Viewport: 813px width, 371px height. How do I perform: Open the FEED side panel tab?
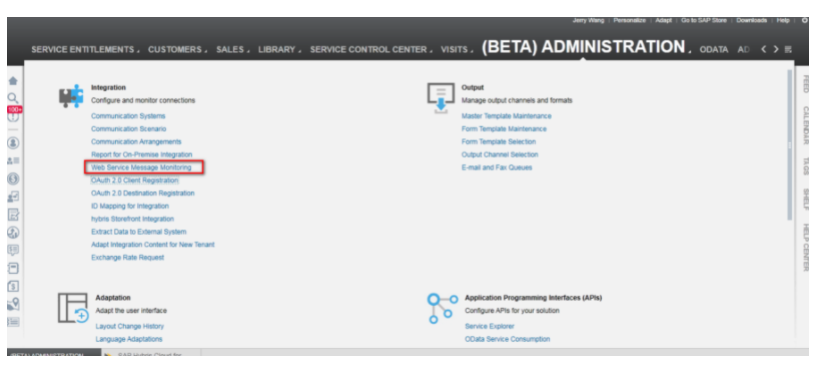tap(805, 84)
